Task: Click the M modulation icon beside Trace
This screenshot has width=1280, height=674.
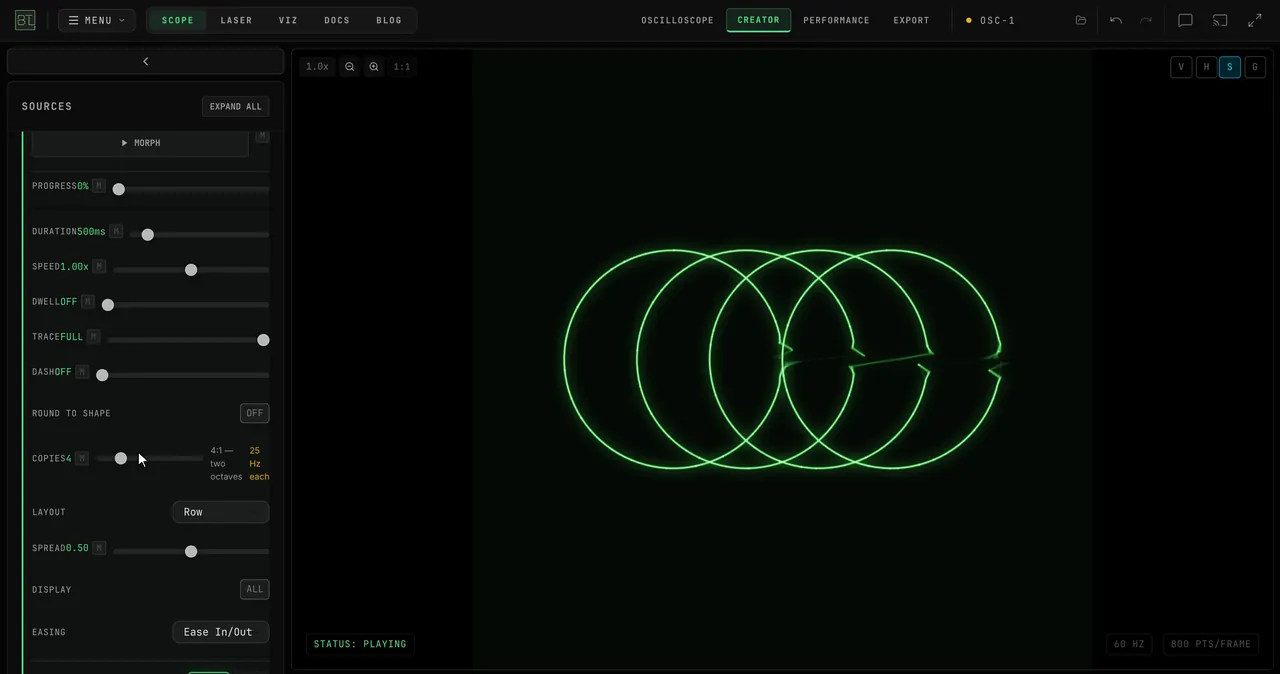Action: point(93,337)
